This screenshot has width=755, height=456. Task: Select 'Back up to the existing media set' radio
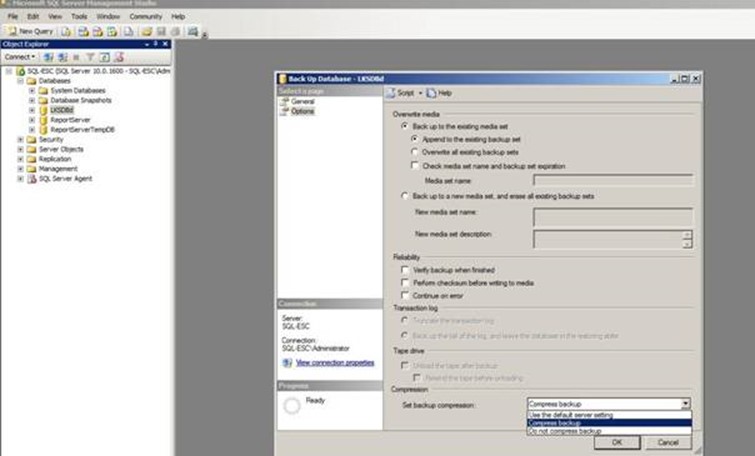tap(404, 126)
